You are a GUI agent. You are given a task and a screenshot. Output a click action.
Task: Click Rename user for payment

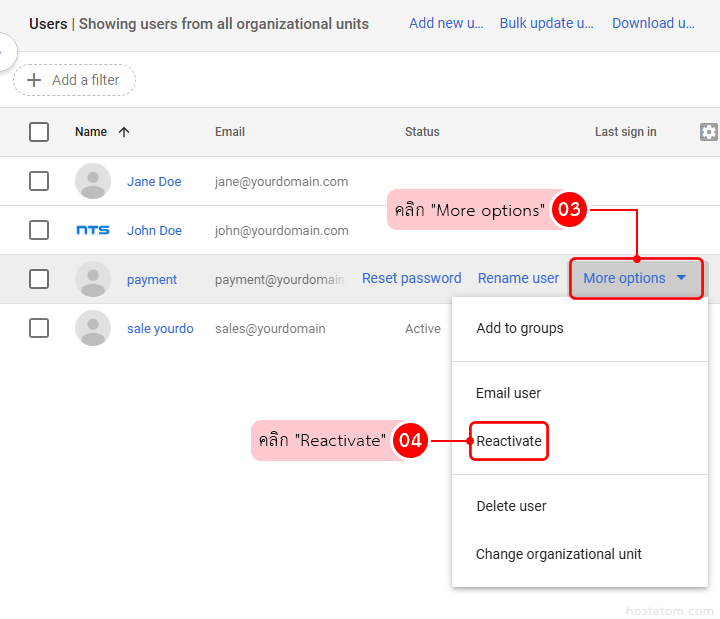pos(518,278)
